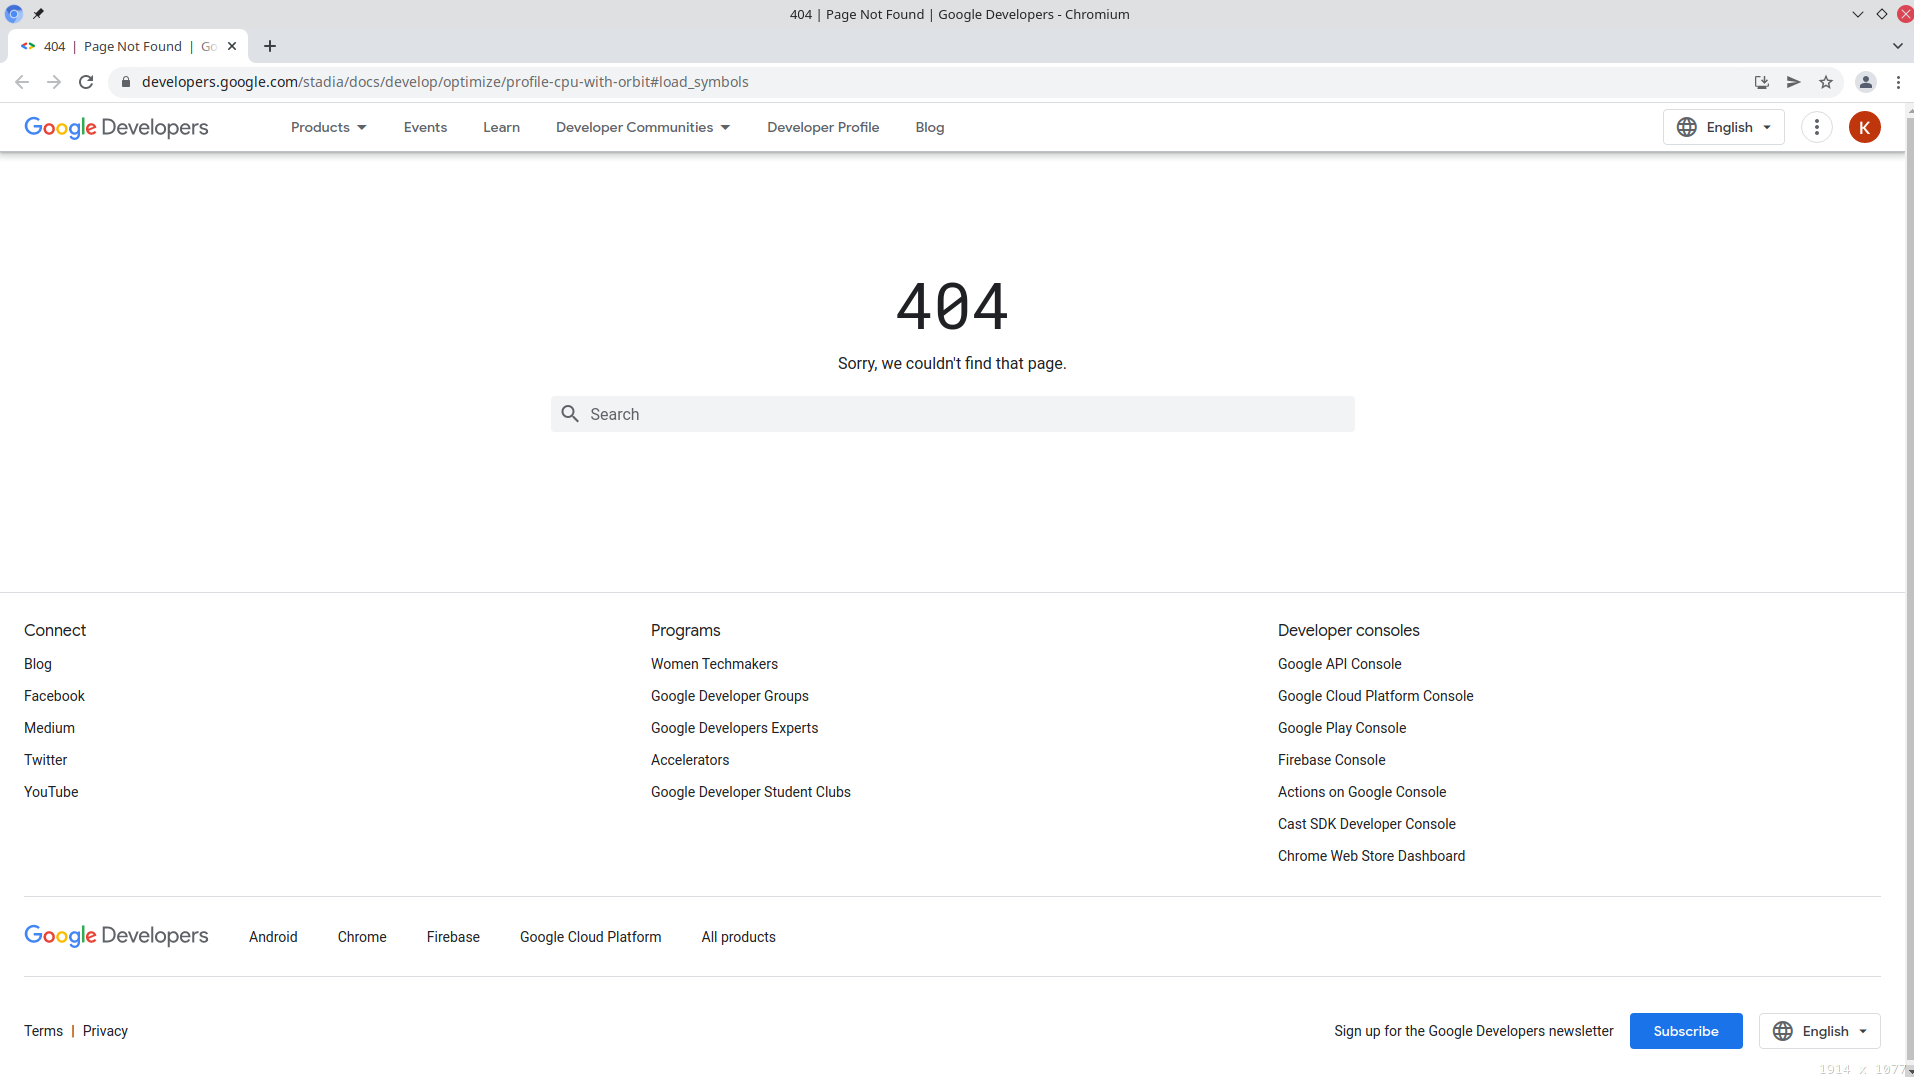Expand the Developer Communities dropdown

pos(643,127)
